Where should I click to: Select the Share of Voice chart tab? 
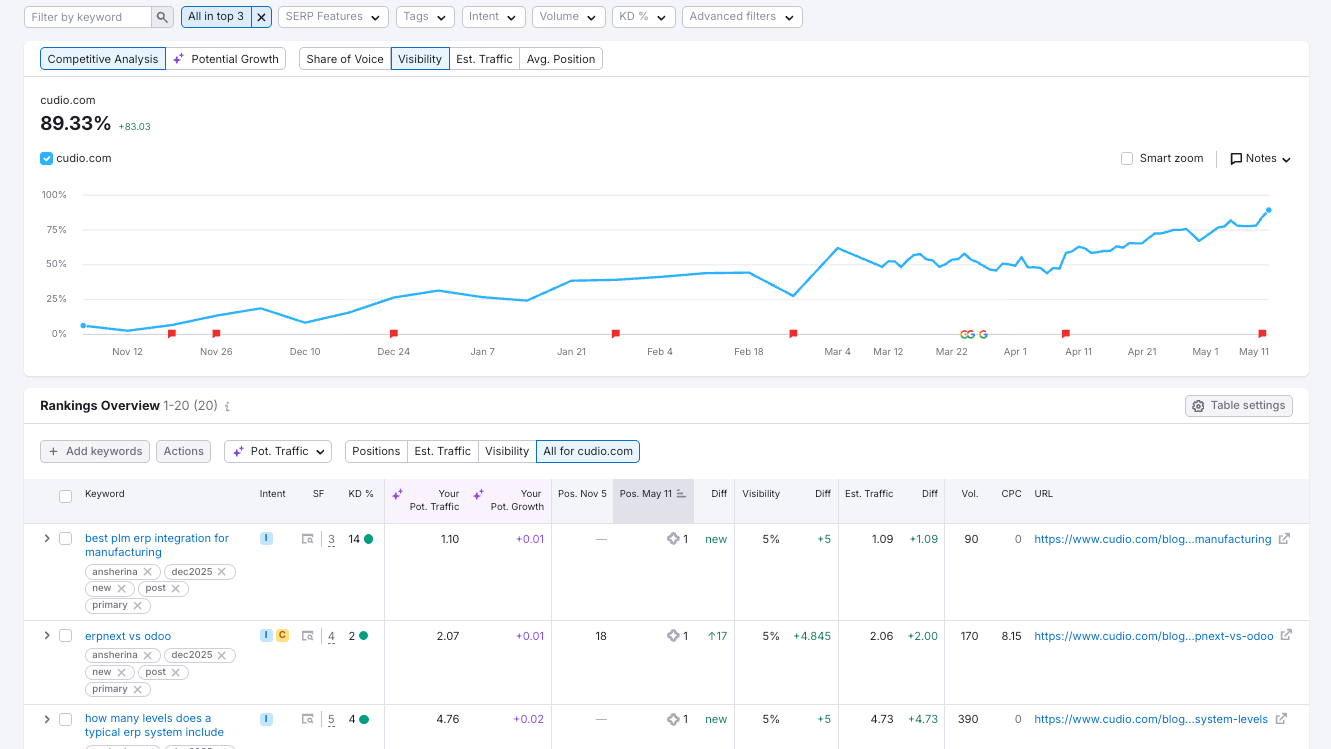coord(345,59)
